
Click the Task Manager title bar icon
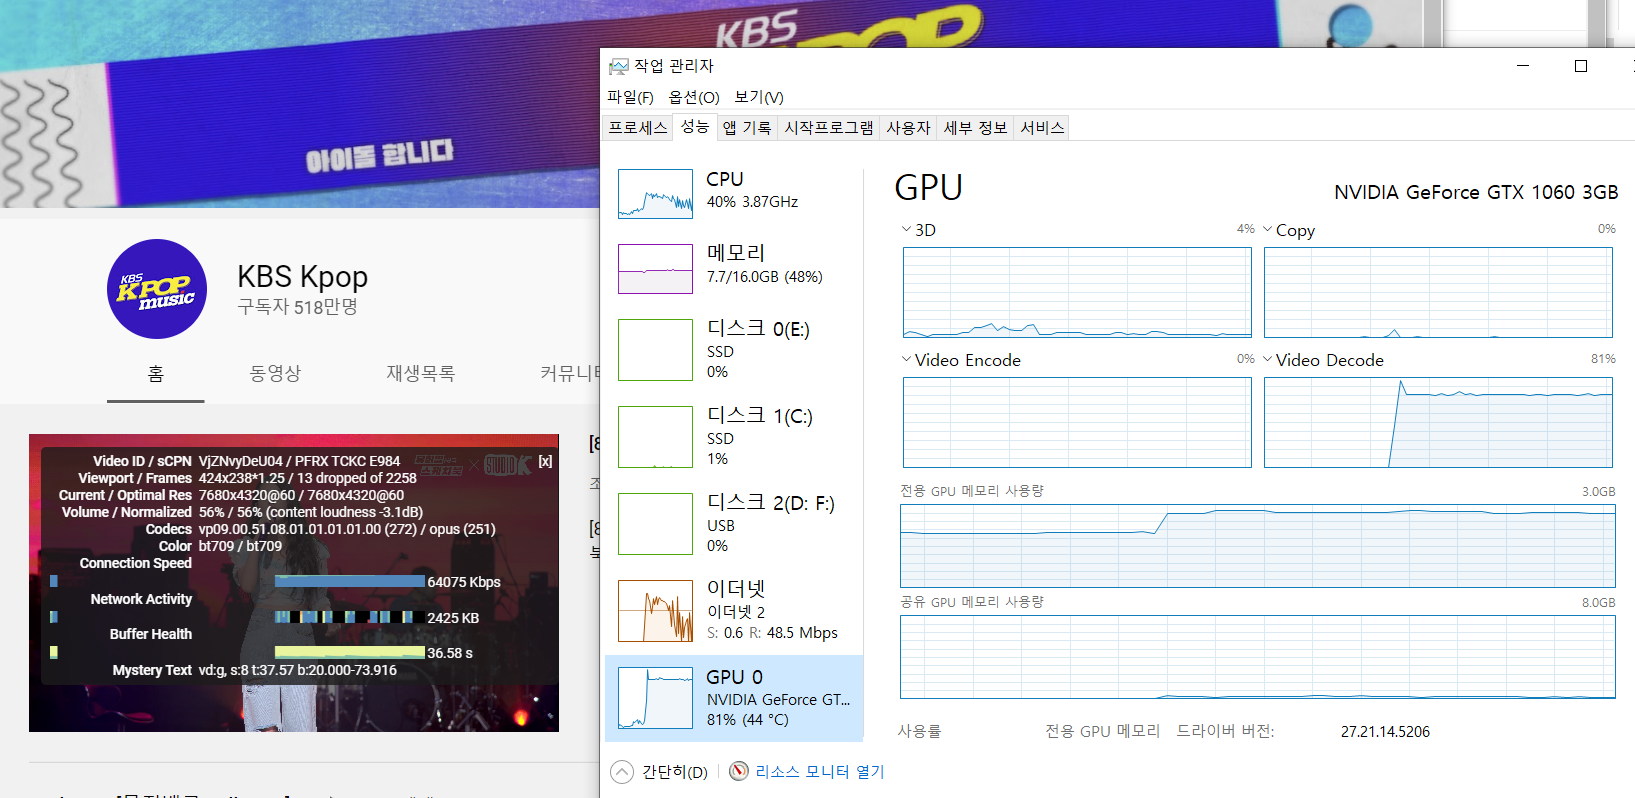[x=619, y=66]
